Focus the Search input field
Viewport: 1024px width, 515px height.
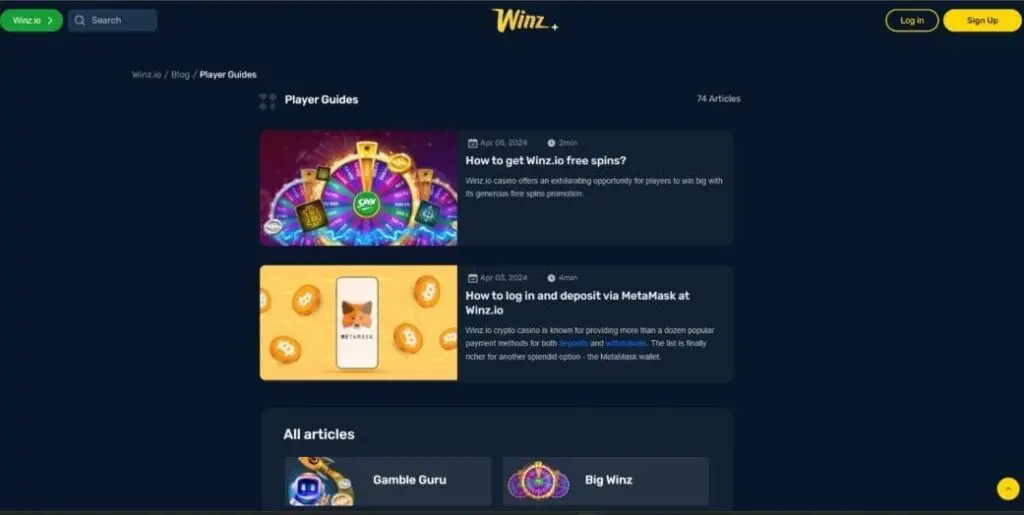pyautogui.click(x=112, y=20)
